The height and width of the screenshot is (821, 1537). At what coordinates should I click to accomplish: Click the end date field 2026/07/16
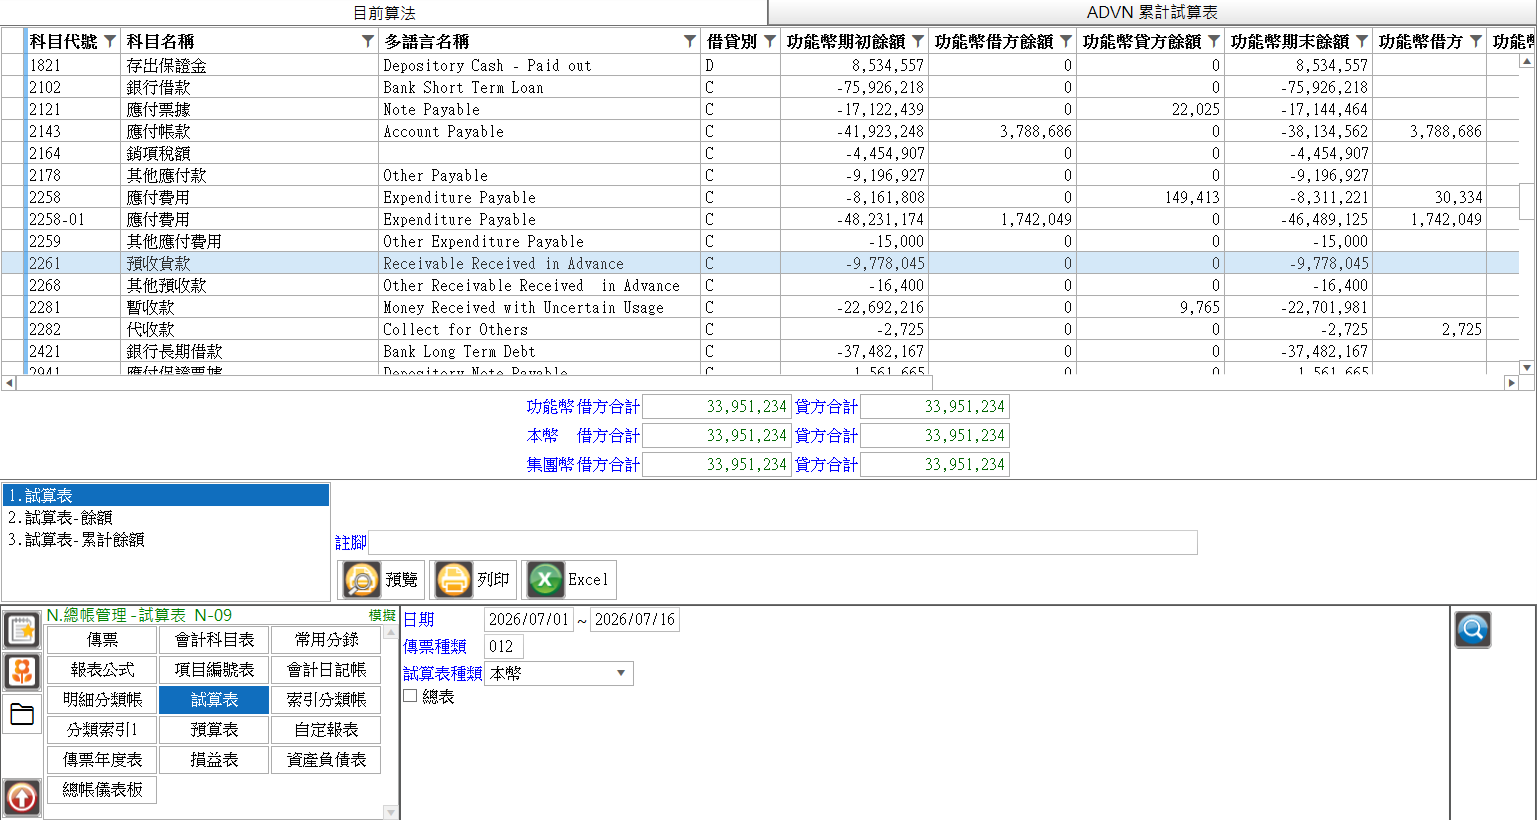coord(635,619)
